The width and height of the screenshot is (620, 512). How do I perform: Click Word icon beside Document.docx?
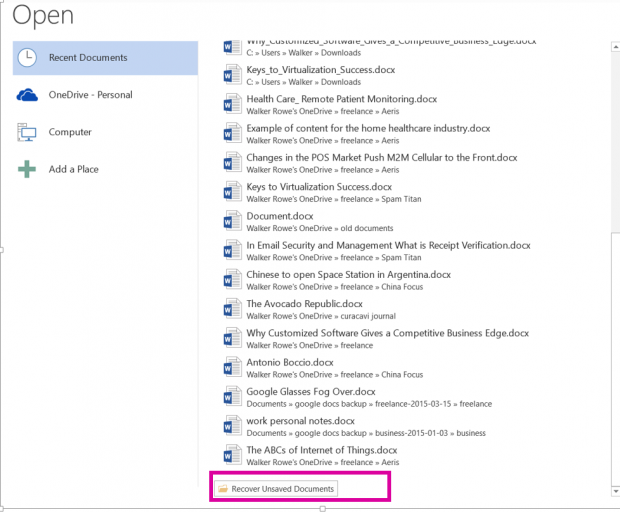pos(232,221)
